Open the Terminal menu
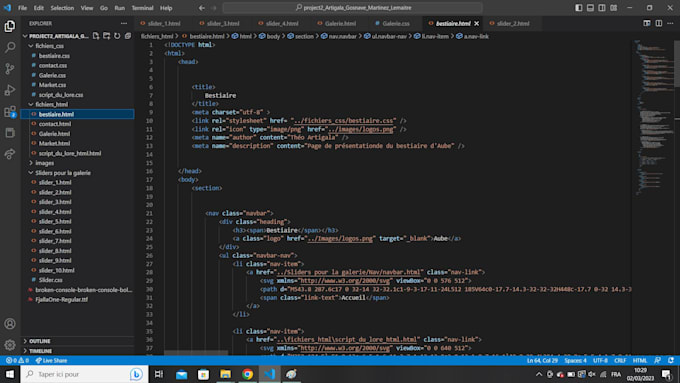680x383 pixels. 142,8
